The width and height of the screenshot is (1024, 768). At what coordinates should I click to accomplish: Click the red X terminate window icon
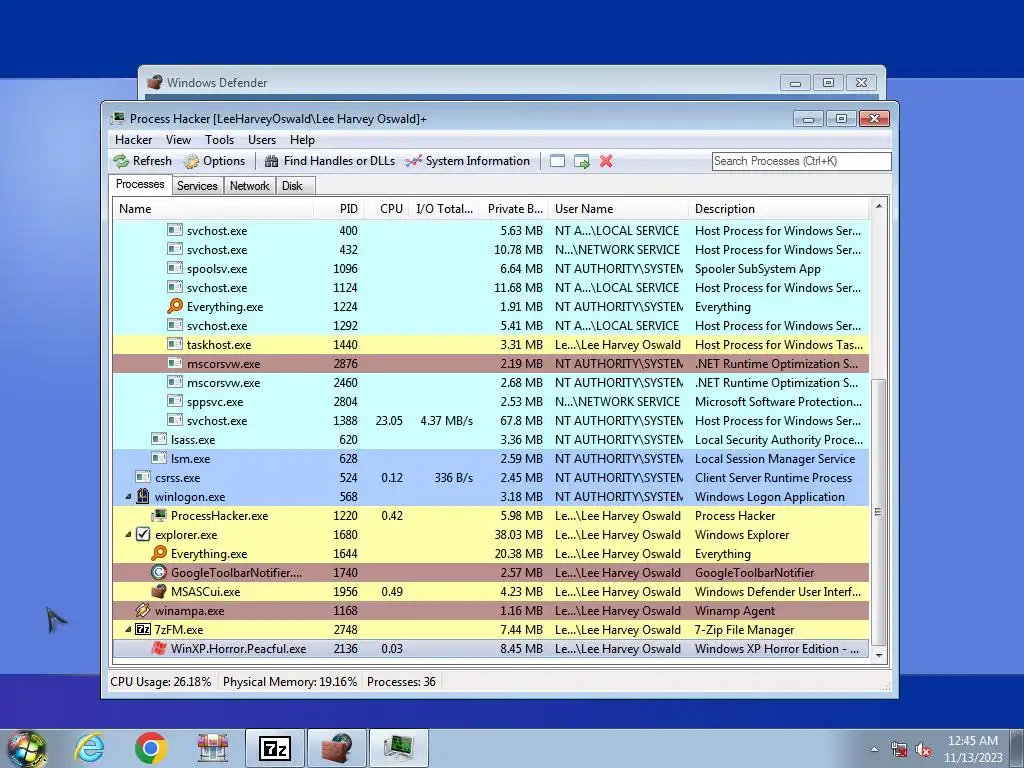606,161
